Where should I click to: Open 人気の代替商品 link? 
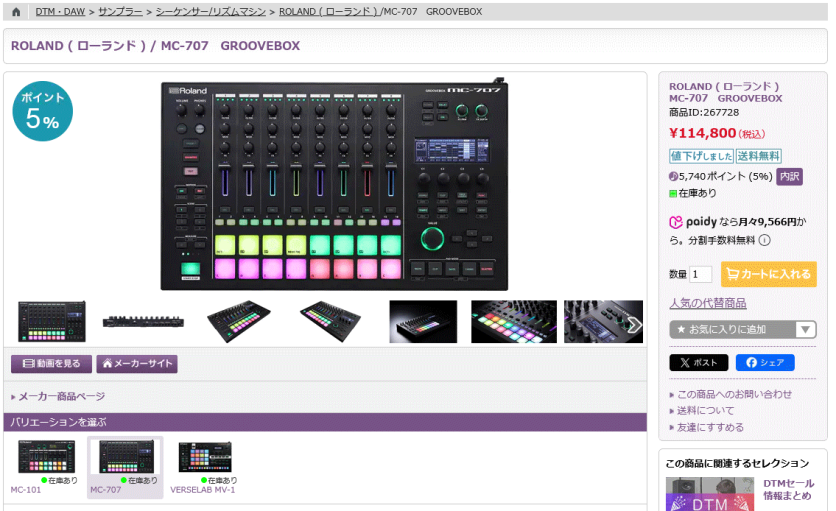707,304
